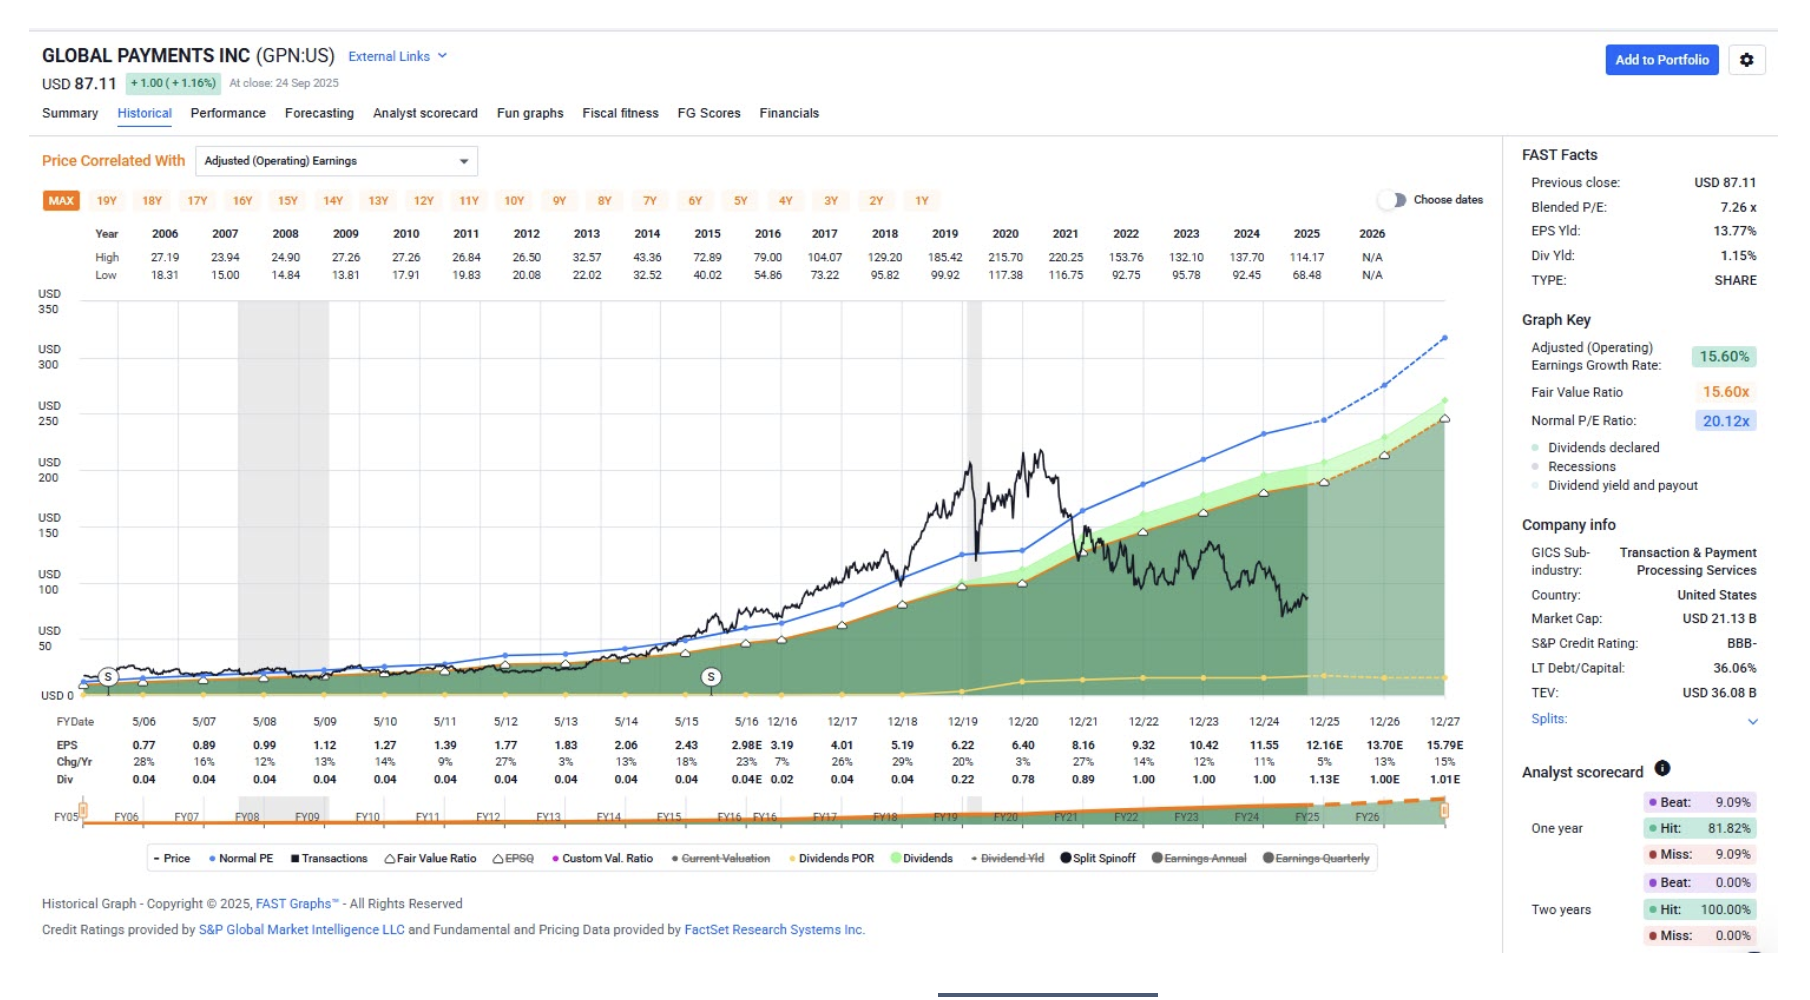Viewport: 1810px width, 1000px height.
Task: Toggle Dividends series in legend
Action: point(922,858)
